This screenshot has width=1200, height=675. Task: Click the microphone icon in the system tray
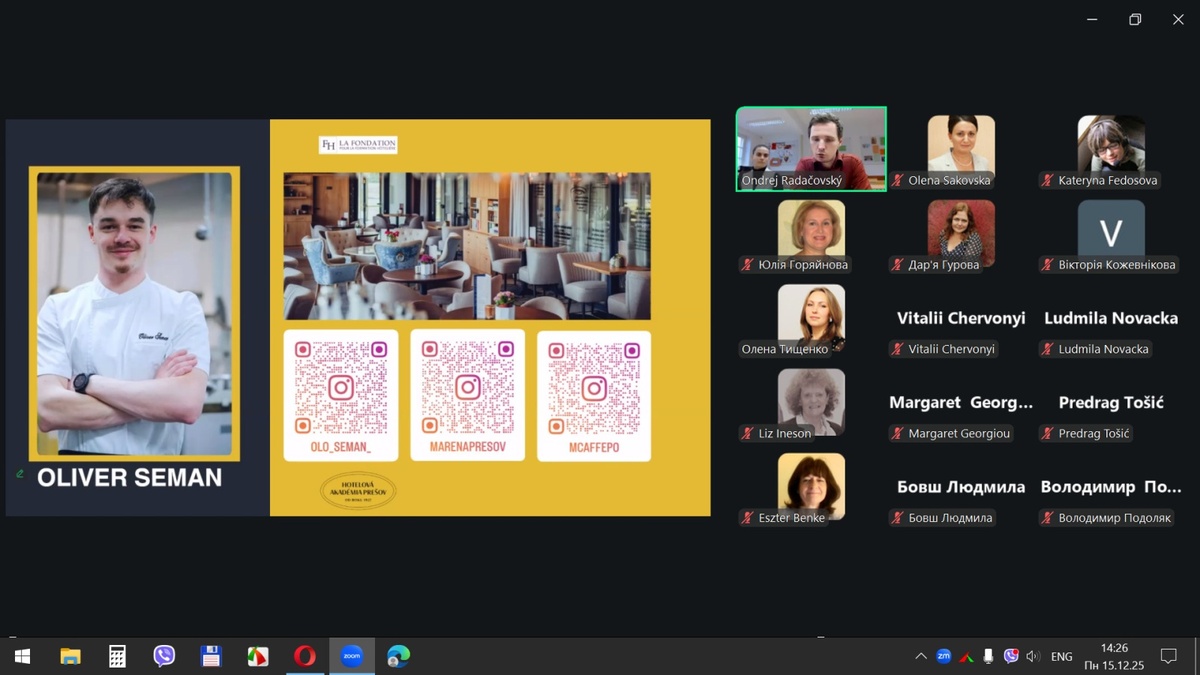[988, 656]
